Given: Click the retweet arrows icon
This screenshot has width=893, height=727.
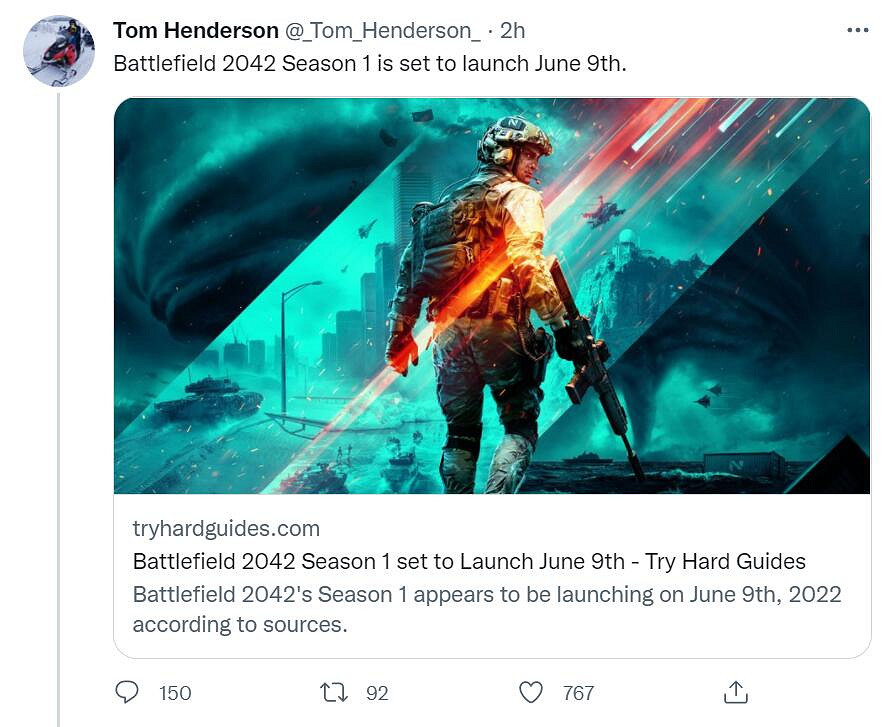Looking at the screenshot, I should coord(334,692).
